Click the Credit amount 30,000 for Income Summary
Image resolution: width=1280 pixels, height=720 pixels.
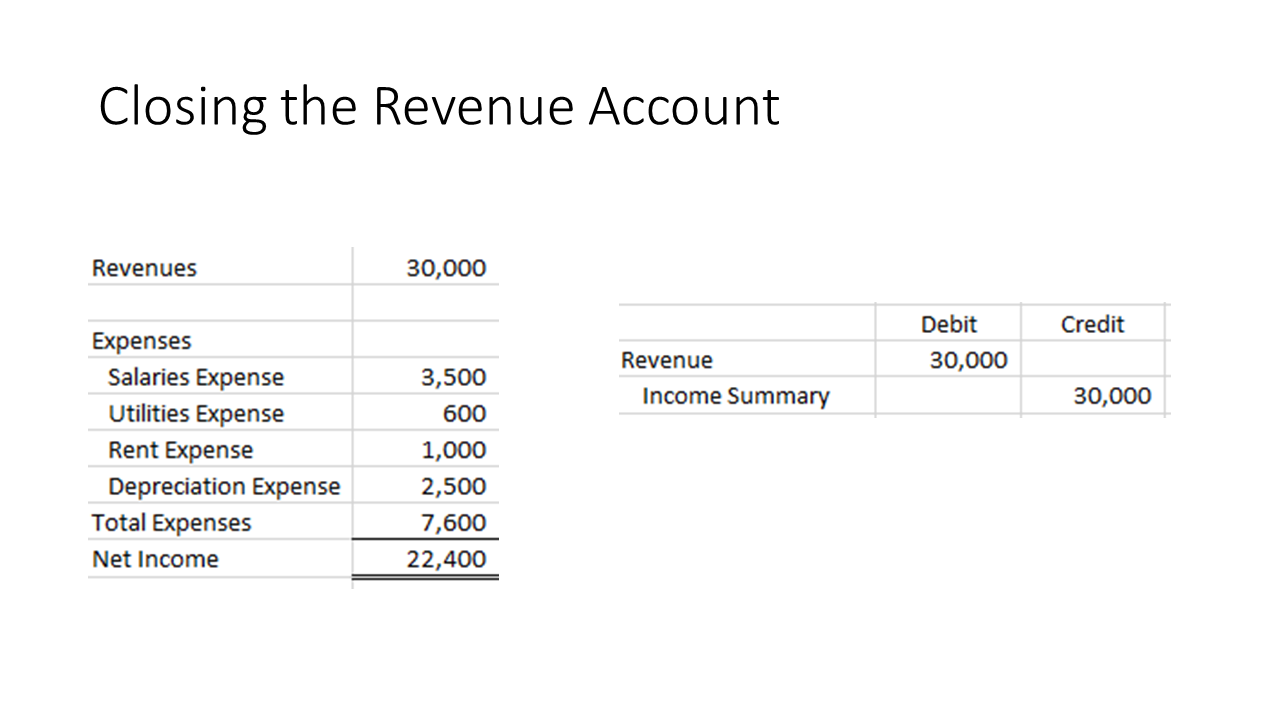[1112, 396]
